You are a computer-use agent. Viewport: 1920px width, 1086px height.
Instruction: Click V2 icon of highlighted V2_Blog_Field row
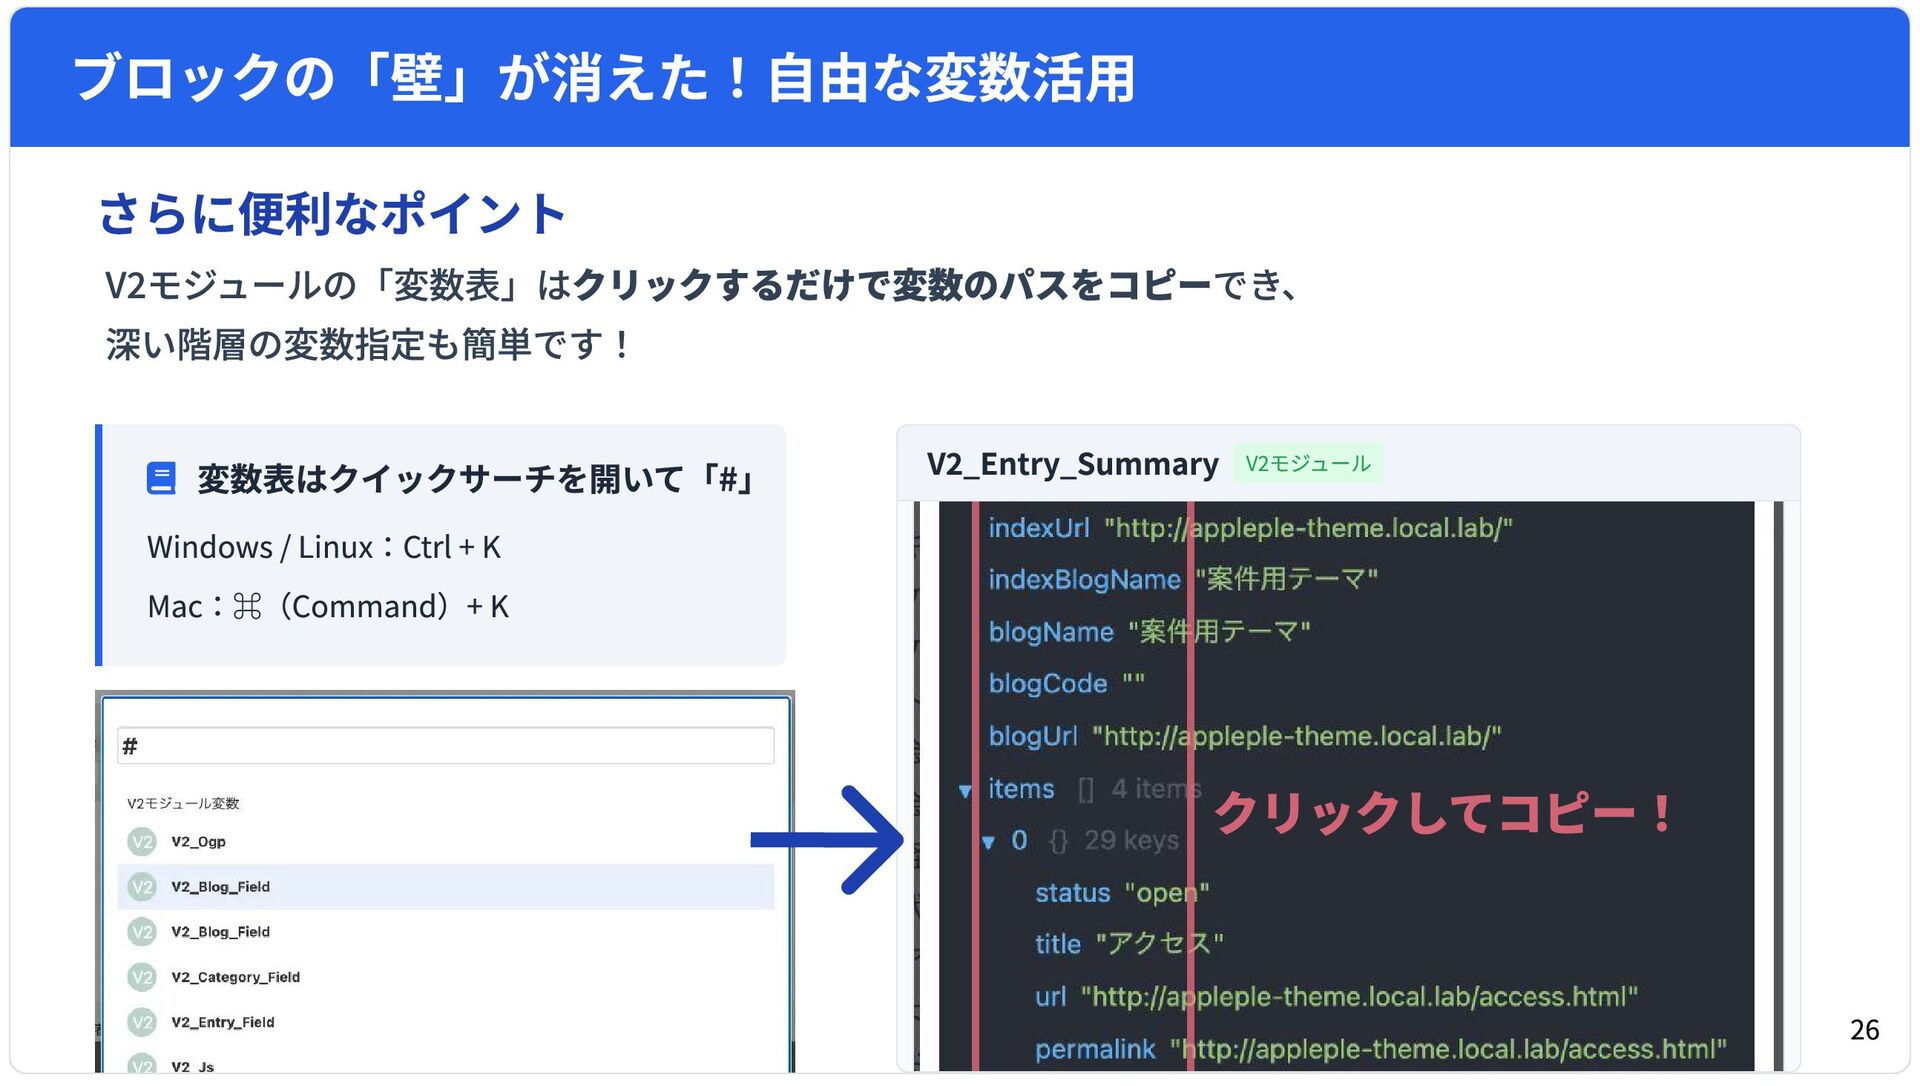(142, 887)
